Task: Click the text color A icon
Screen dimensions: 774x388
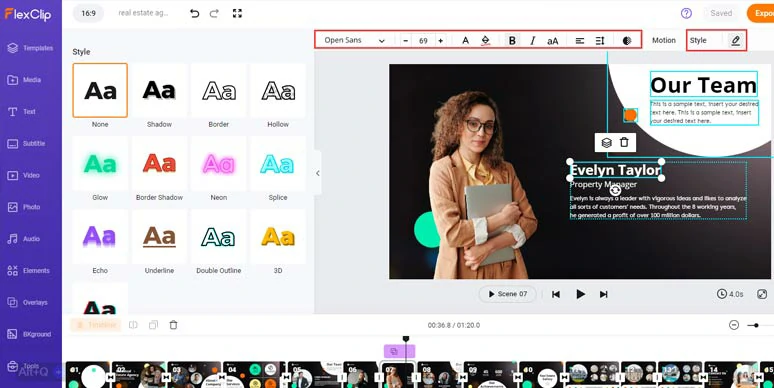Action: coord(465,40)
